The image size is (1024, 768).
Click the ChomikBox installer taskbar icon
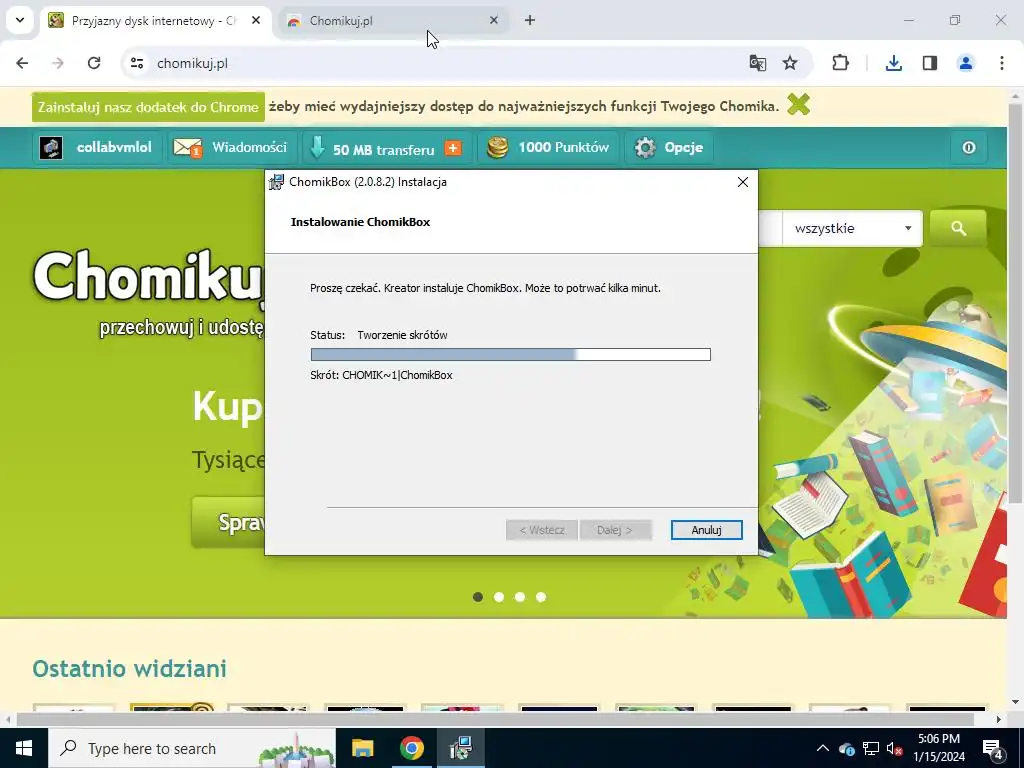coord(461,748)
